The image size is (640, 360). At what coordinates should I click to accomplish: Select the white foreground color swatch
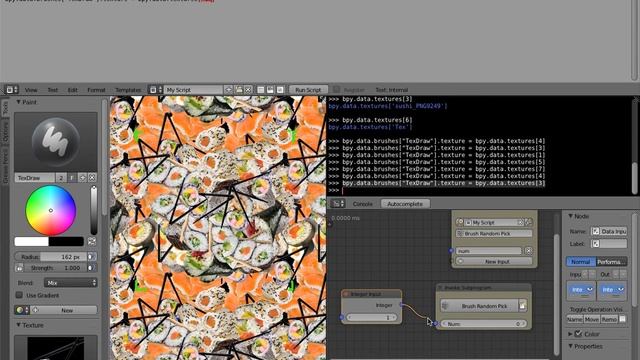point(31,242)
